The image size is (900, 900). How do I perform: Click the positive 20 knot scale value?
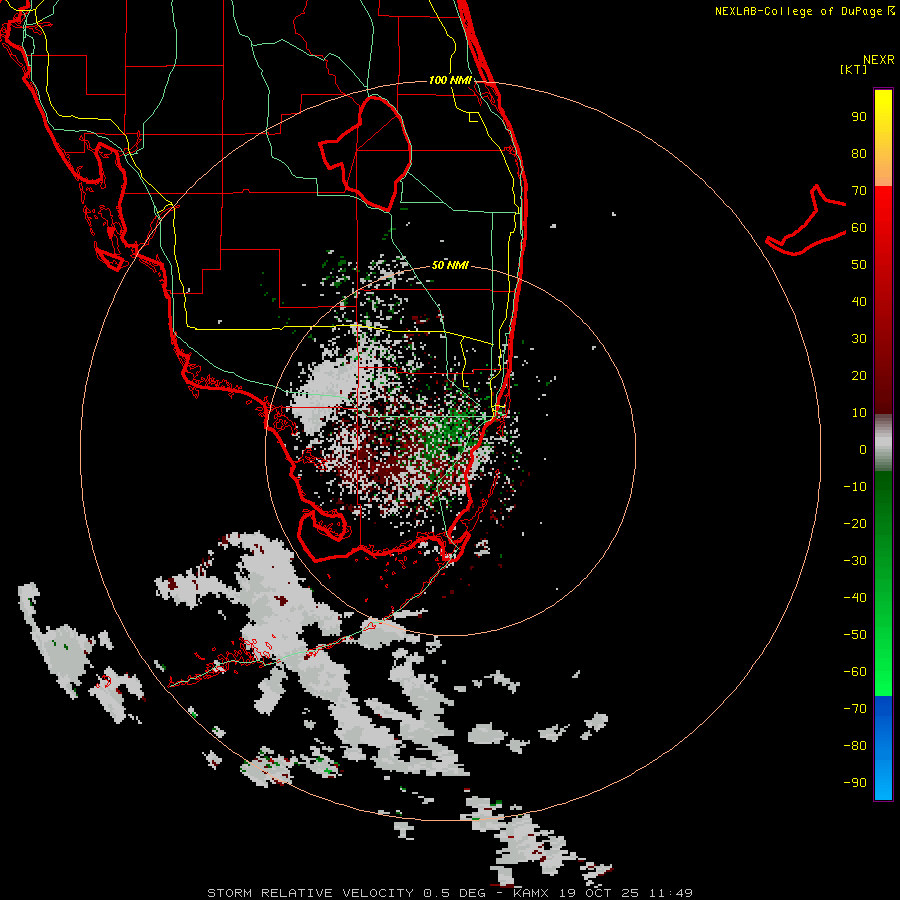pos(859,376)
